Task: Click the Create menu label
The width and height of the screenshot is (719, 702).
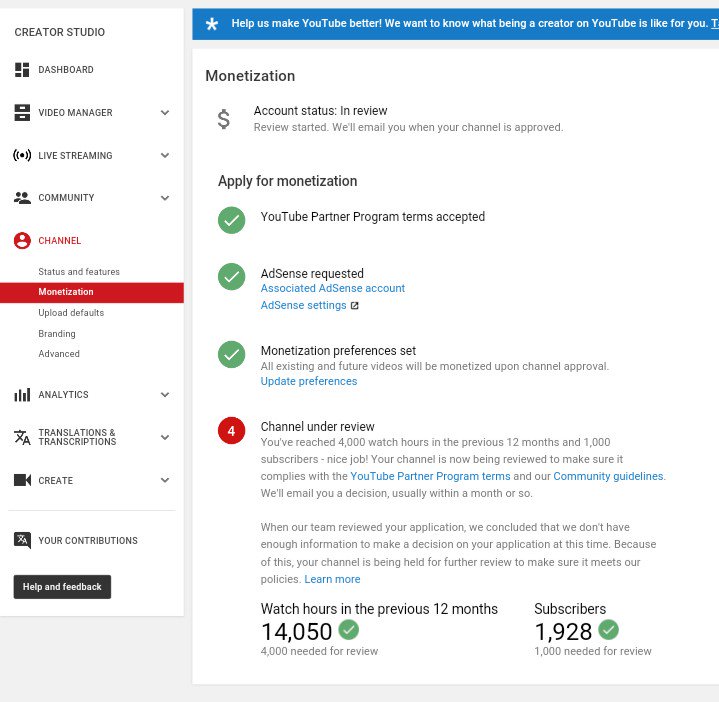Action: (x=55, y=480)
